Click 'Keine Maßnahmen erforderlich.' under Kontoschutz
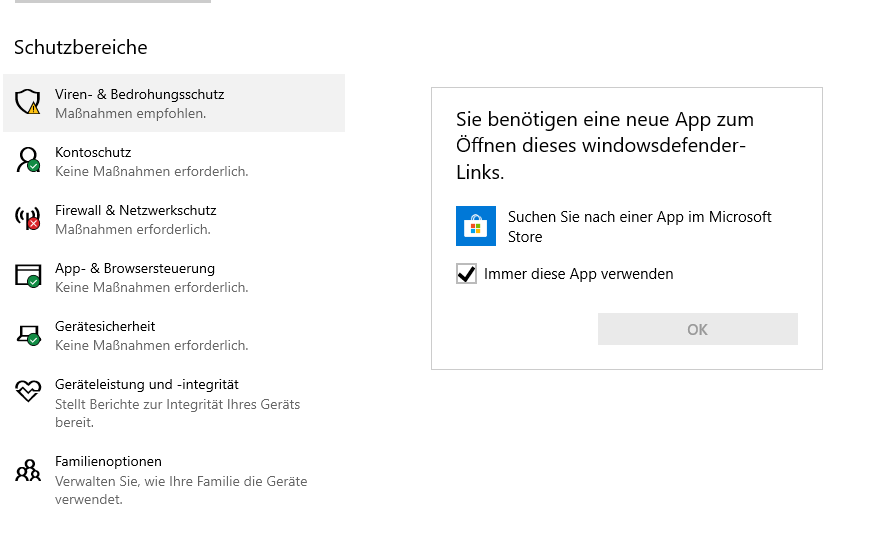 pos(152,171)
